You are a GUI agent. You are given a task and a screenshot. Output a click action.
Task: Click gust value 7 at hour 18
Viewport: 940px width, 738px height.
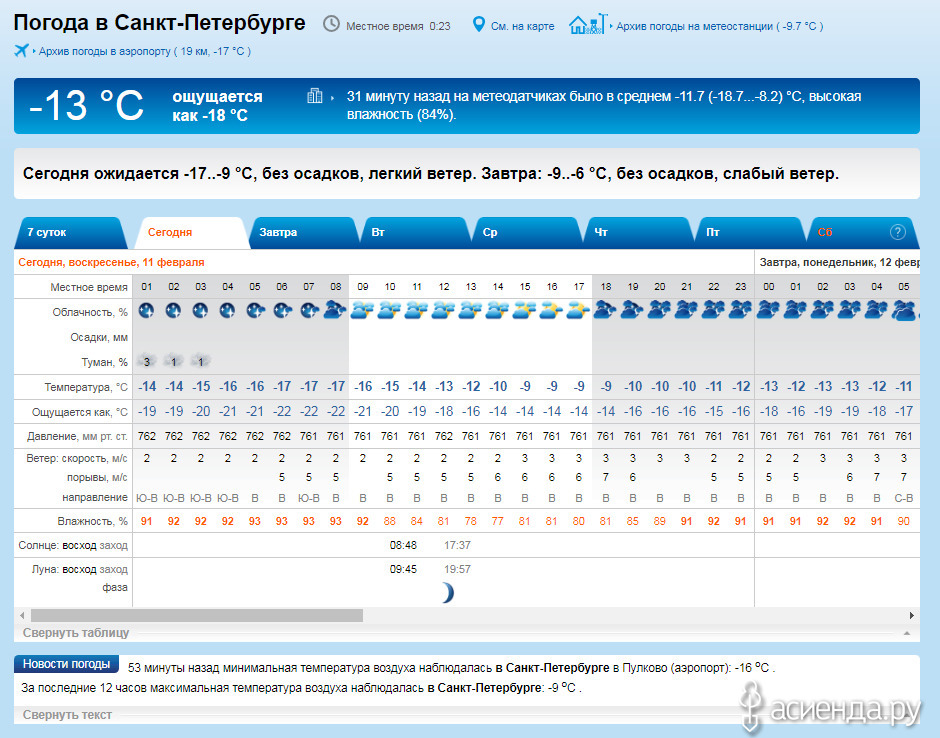pyautogui.click(x=605, y=477)
